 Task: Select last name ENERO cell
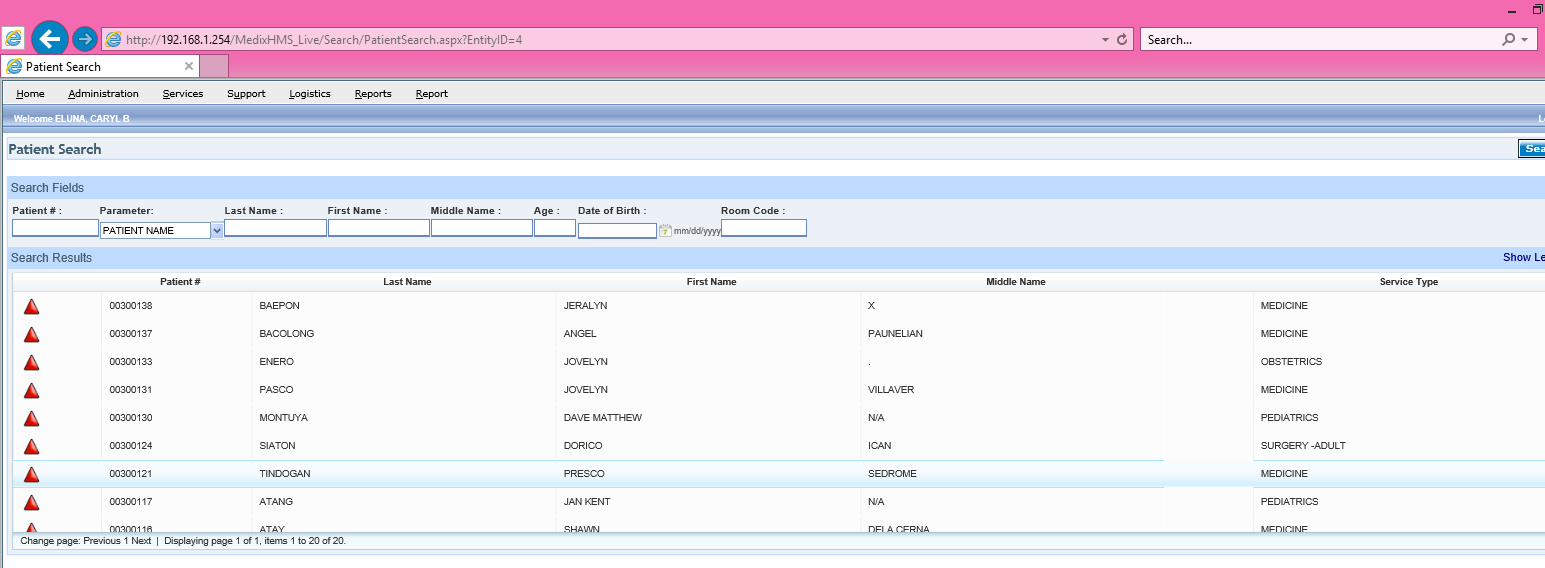pyautogui.click(x=277, y=362)
